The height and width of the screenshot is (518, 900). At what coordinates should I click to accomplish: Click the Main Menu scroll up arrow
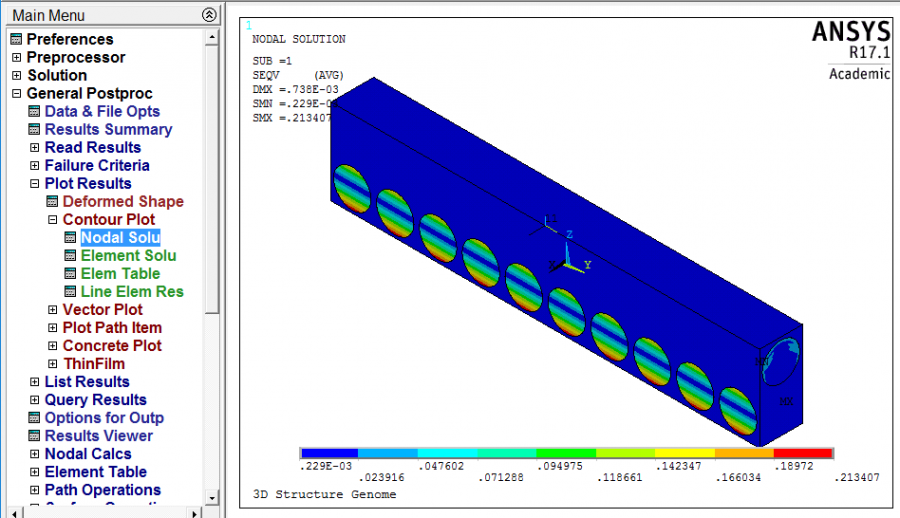coord(212,37)
